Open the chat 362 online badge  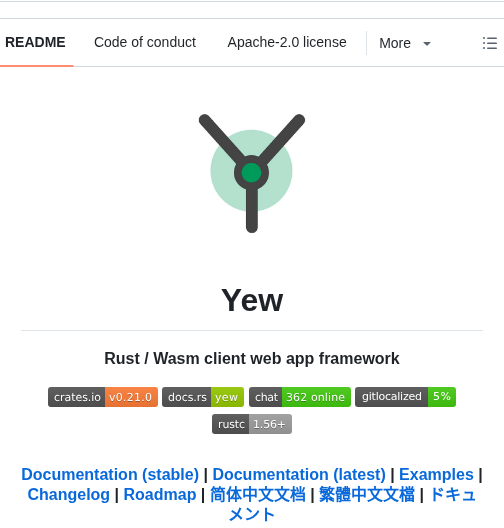(x=300, y=397)
